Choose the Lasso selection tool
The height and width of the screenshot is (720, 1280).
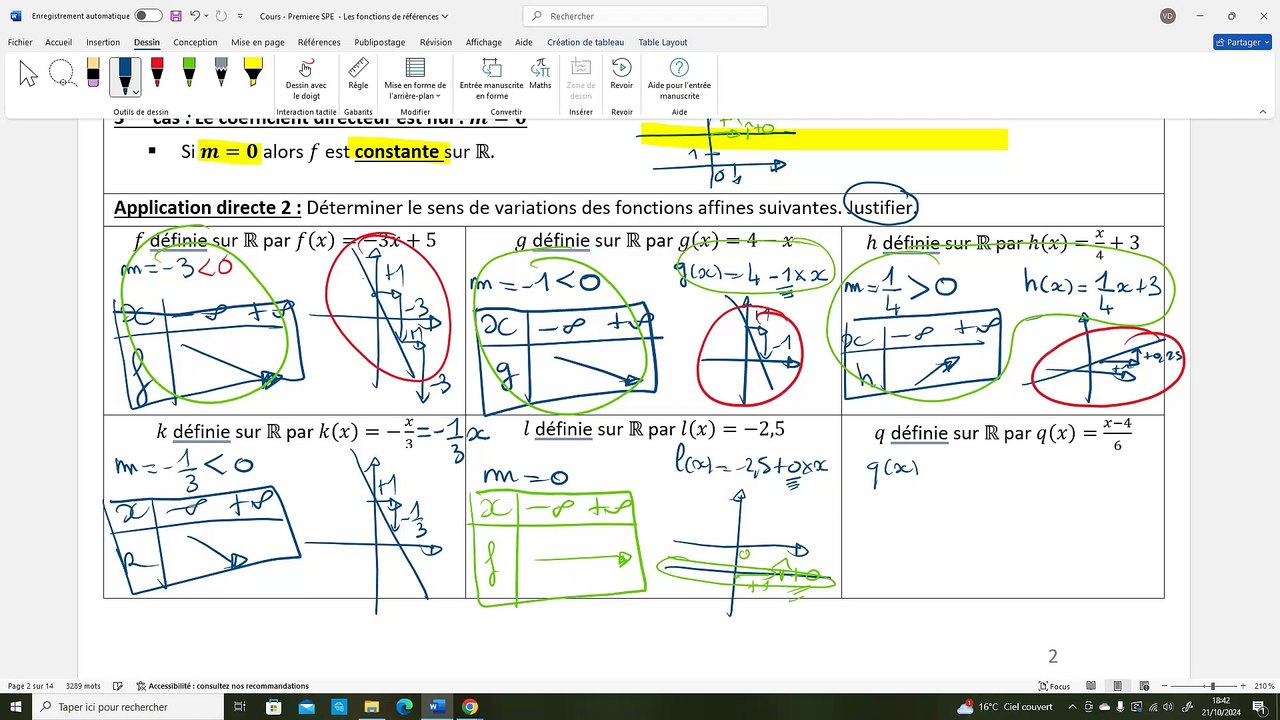pos(62,74)
